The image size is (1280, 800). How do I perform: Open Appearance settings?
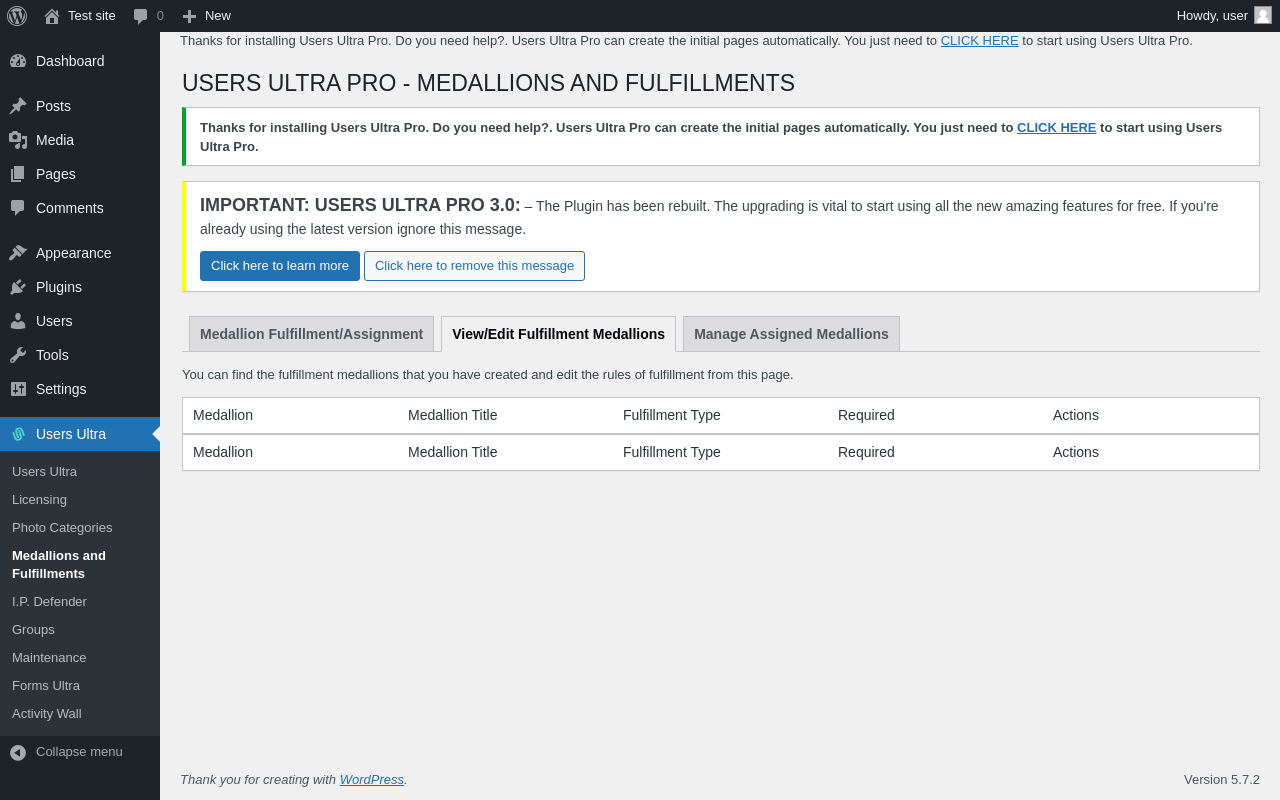pos(80,253)
